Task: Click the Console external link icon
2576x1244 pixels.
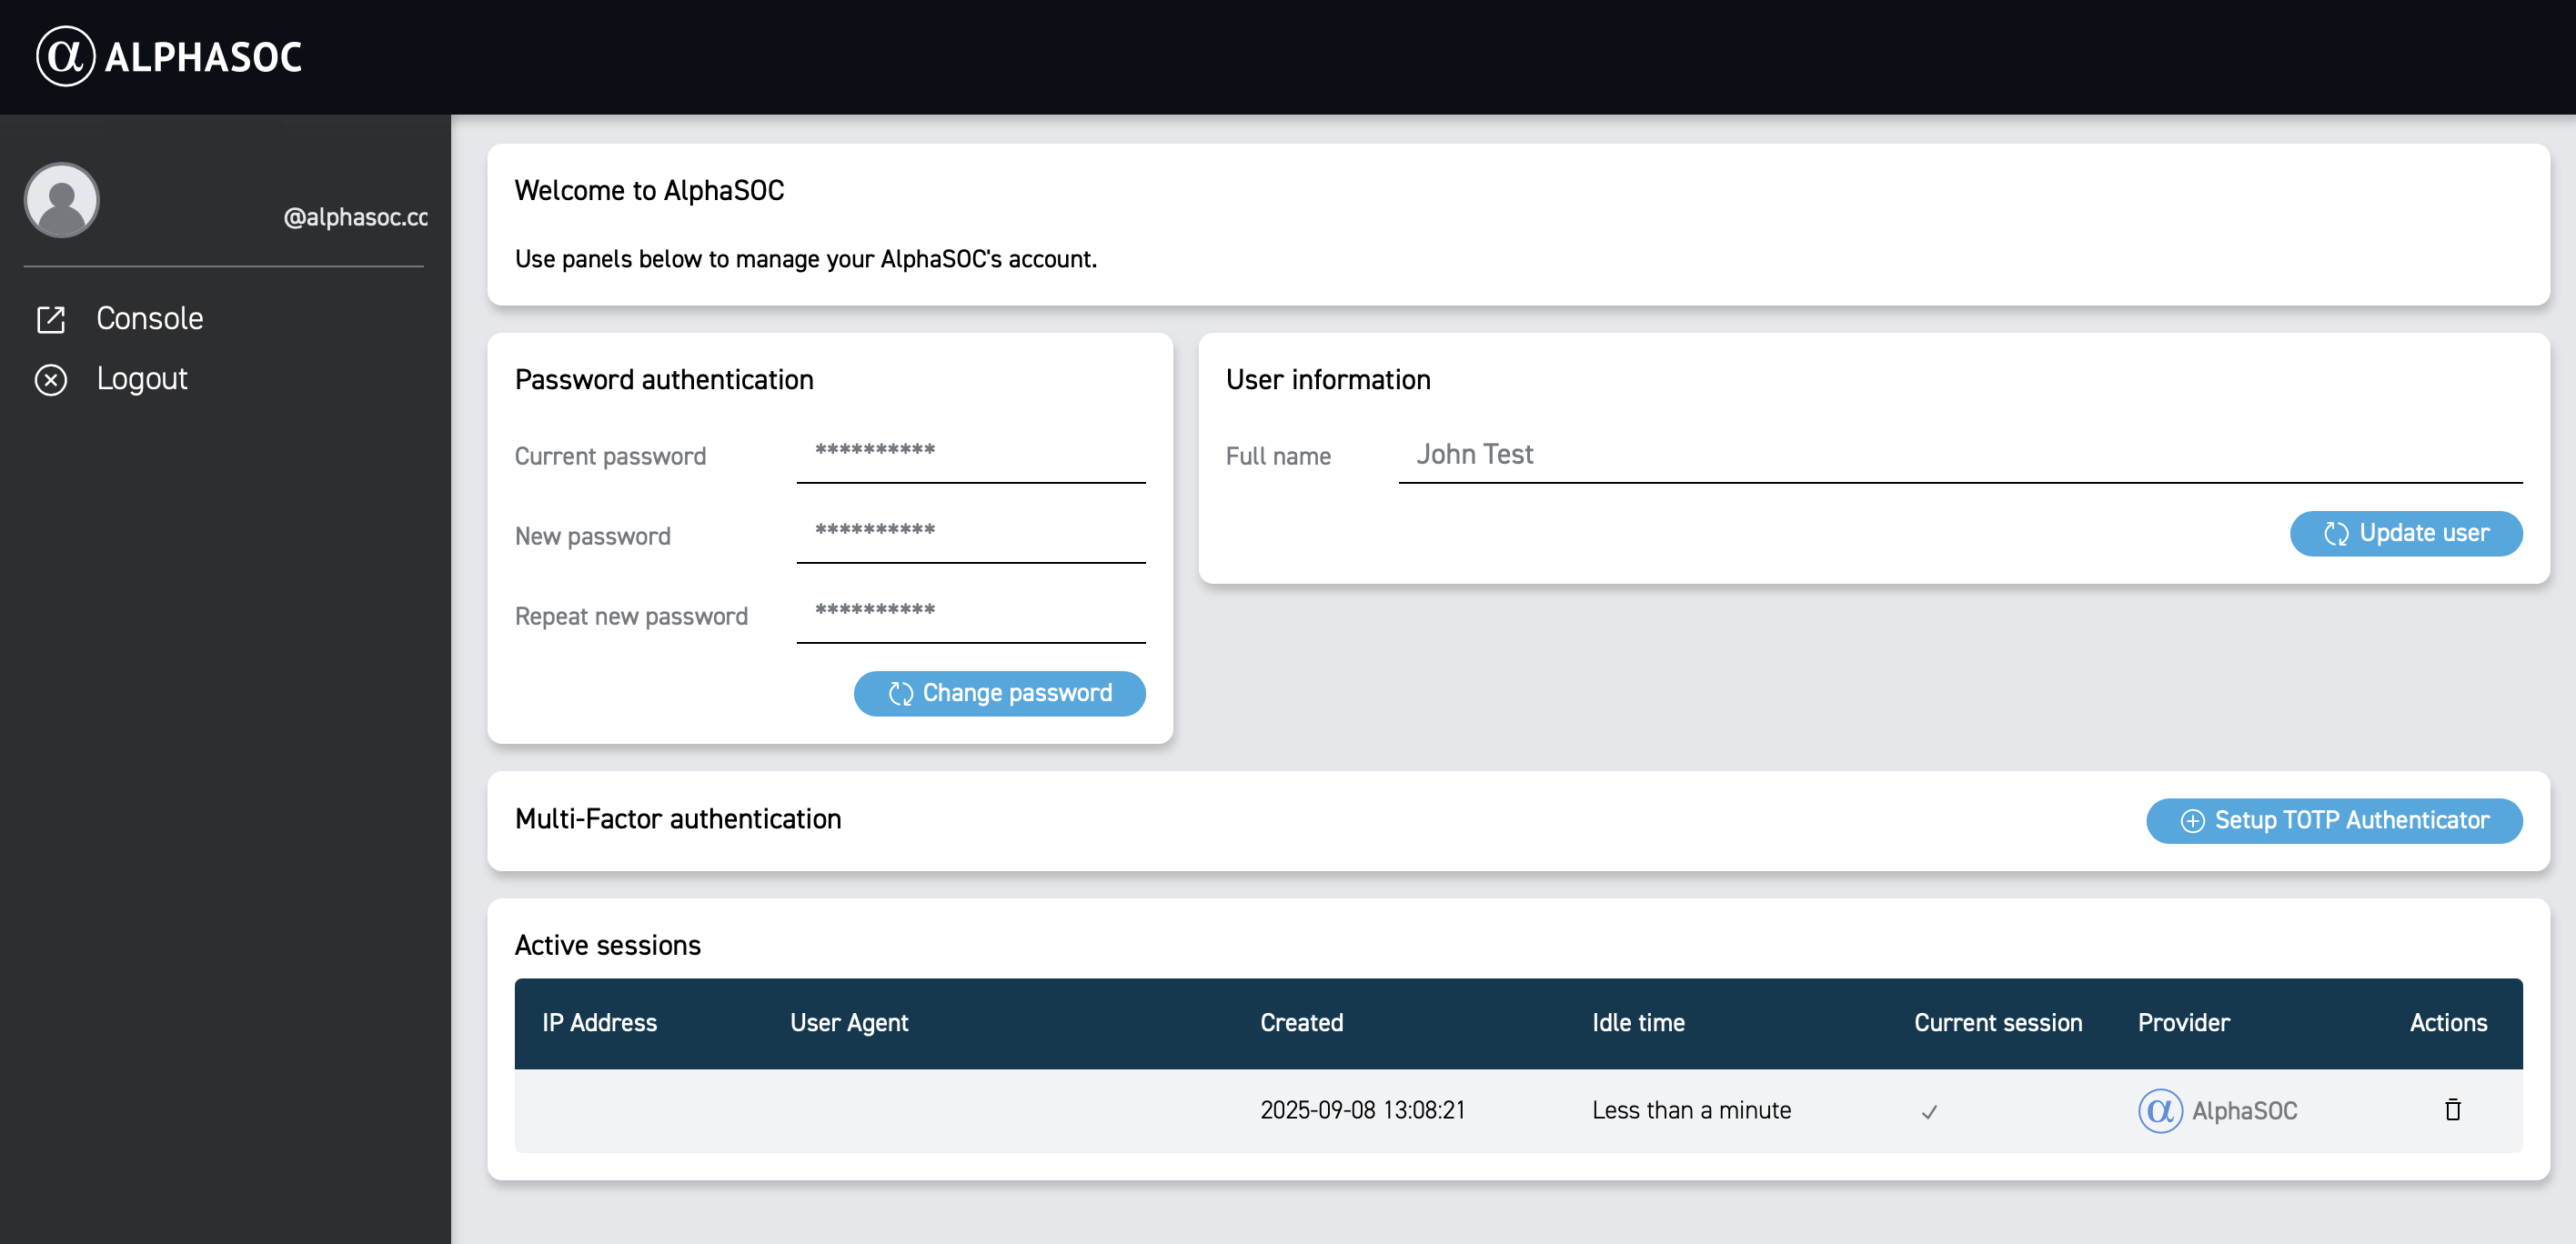Action: [51, 319]
